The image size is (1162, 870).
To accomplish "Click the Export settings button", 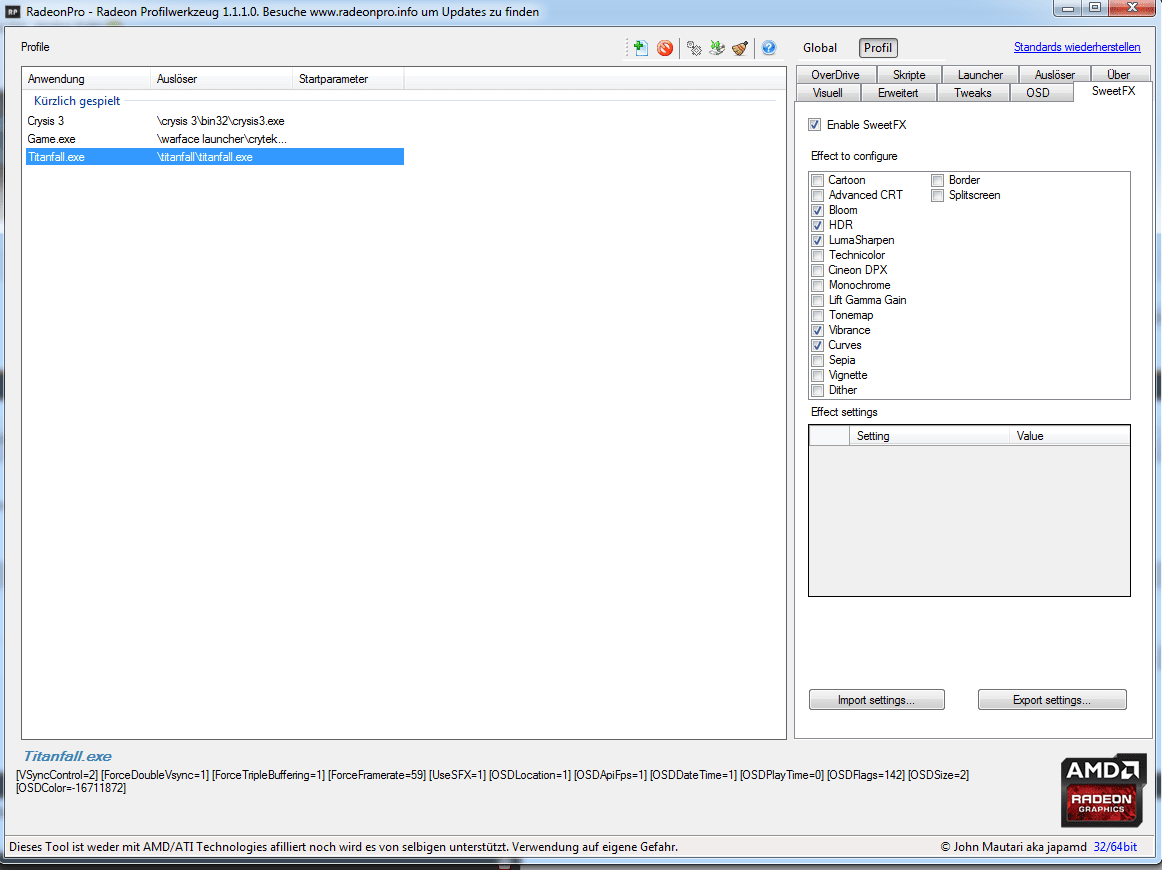I will (x=1052, y=700).
